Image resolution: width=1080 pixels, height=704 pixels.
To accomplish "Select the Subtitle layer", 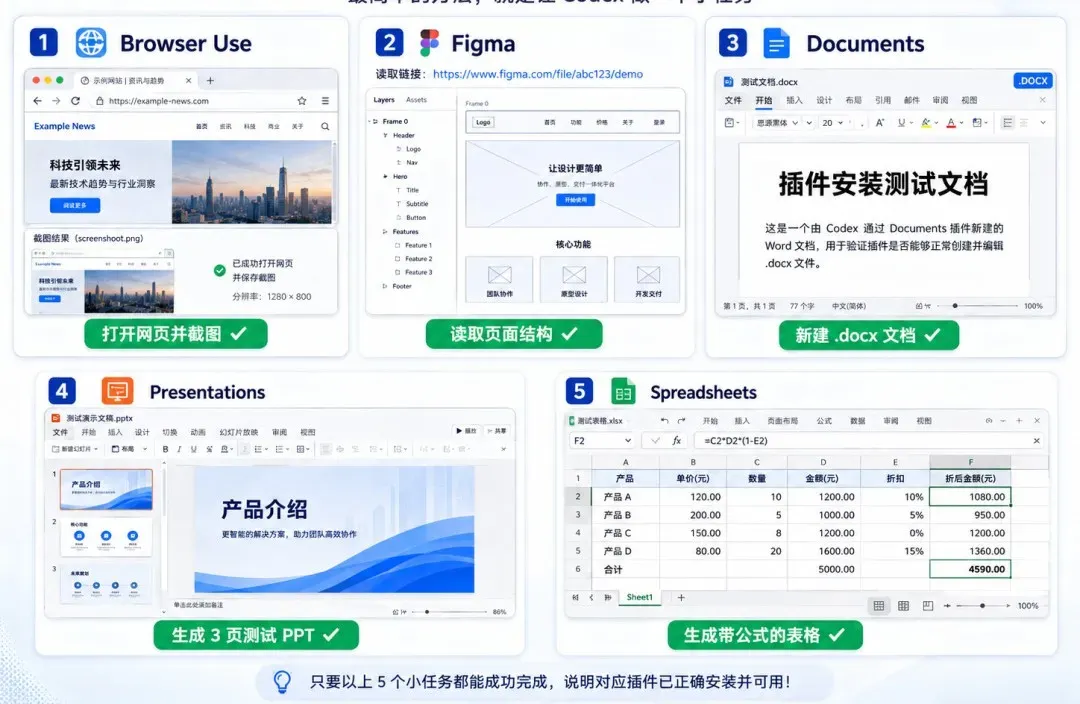I will pos(417,204).
